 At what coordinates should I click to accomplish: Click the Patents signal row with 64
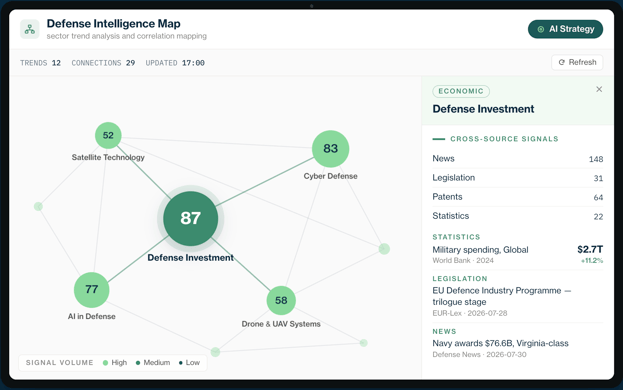[518, 197]
